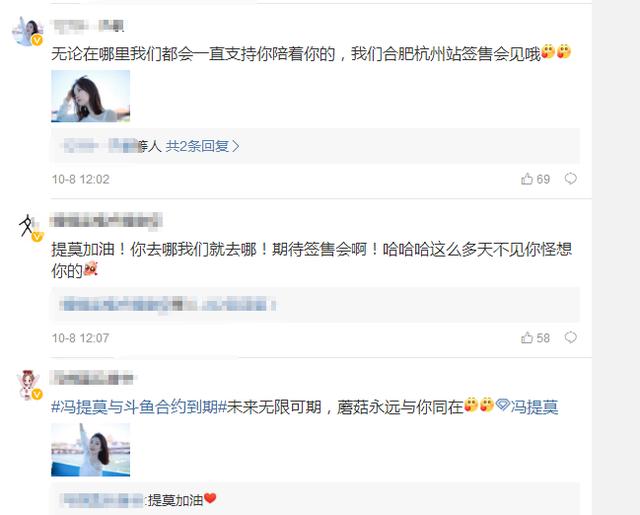Viewport: 640px width, 515px height.
Task: Expand 共2条回复 replies
Action: [197, 146]
